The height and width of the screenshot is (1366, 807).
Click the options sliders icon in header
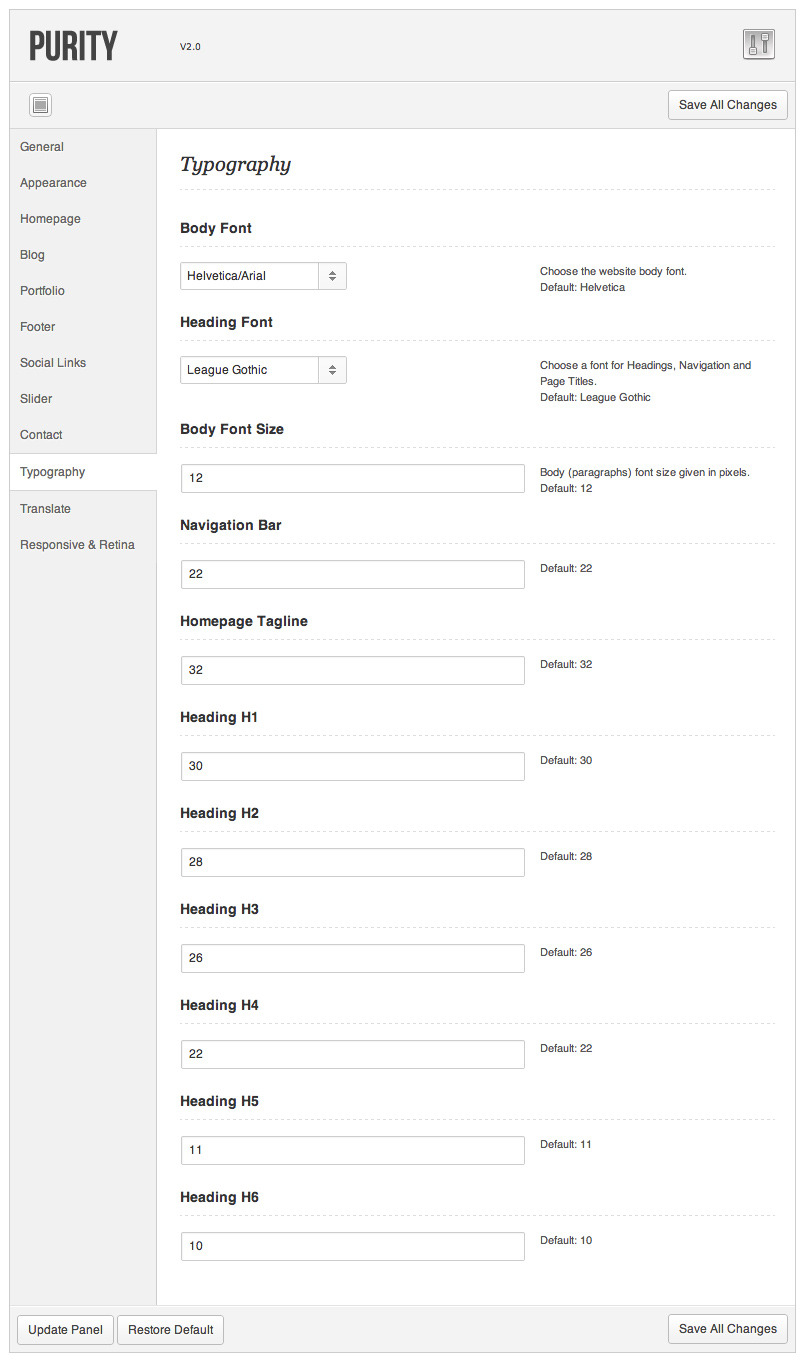click(759, 44)
